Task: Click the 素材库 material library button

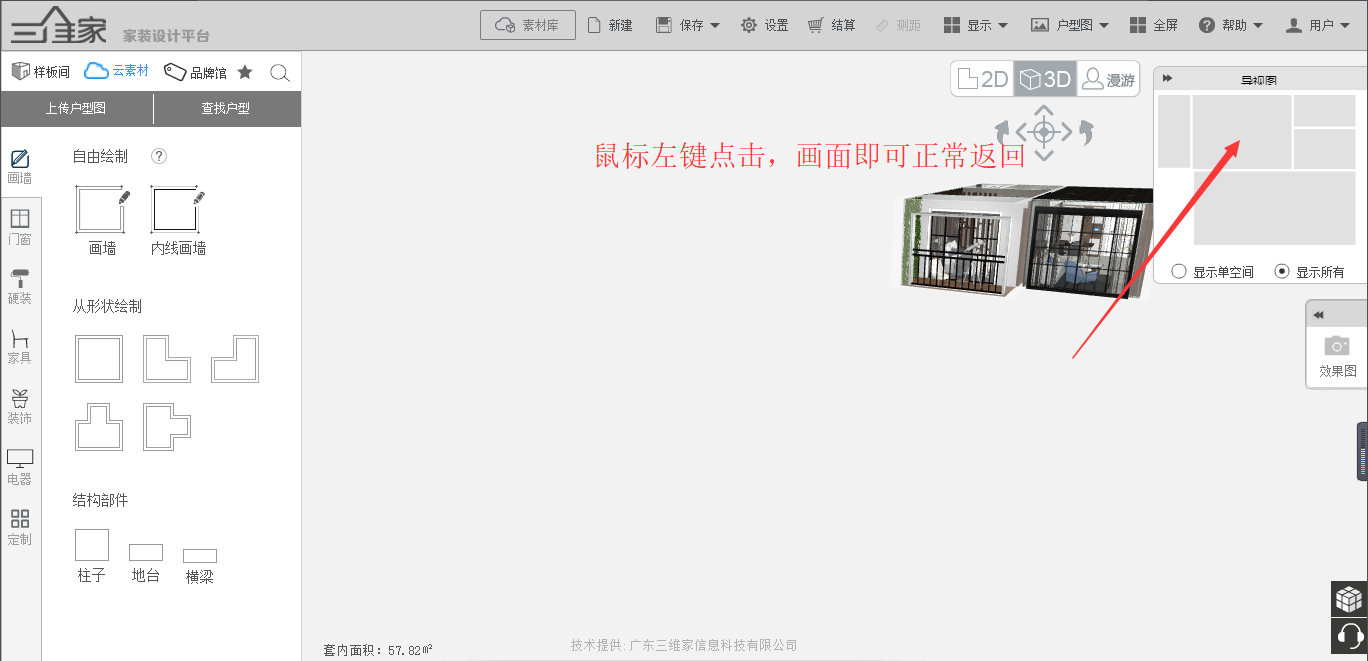Action: (528, 25)
